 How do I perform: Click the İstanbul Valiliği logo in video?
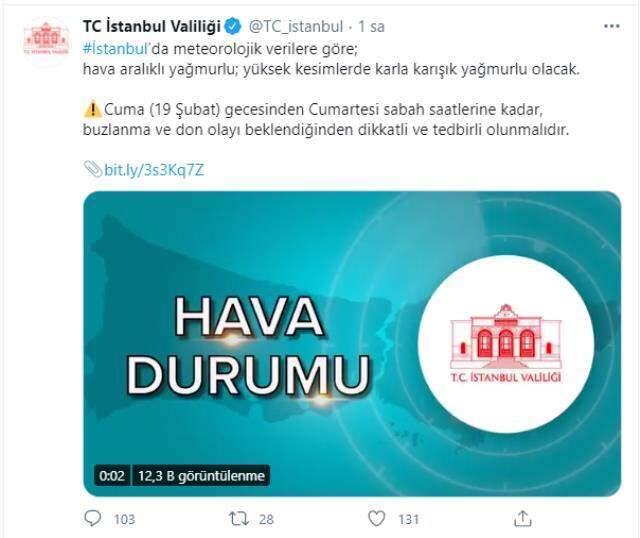(506, 344)
